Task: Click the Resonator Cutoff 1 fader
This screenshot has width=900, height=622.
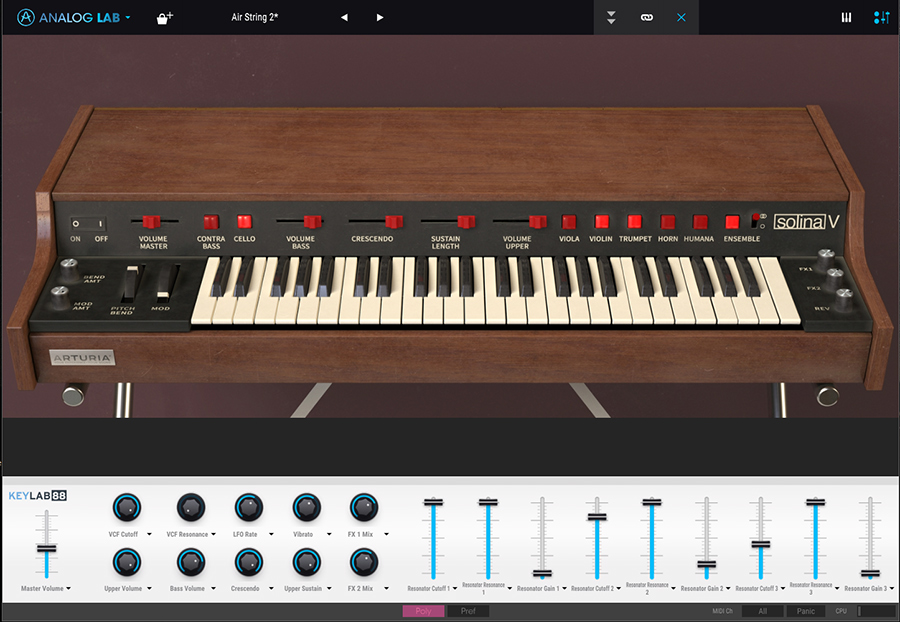Action: point(433,502)
